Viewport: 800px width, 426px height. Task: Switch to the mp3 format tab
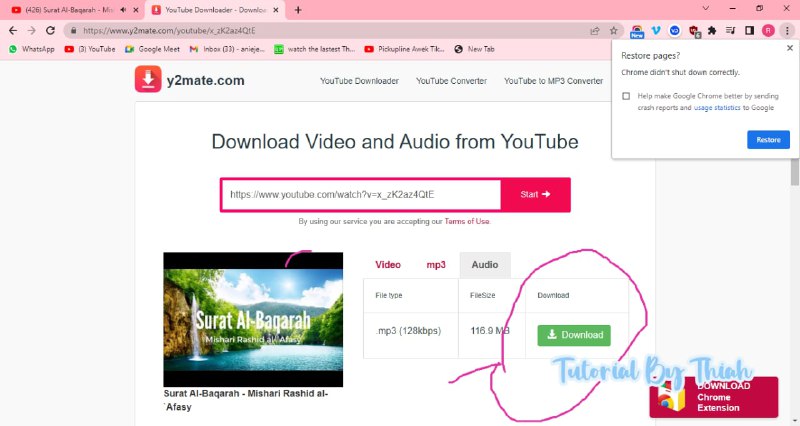point(436,264)
